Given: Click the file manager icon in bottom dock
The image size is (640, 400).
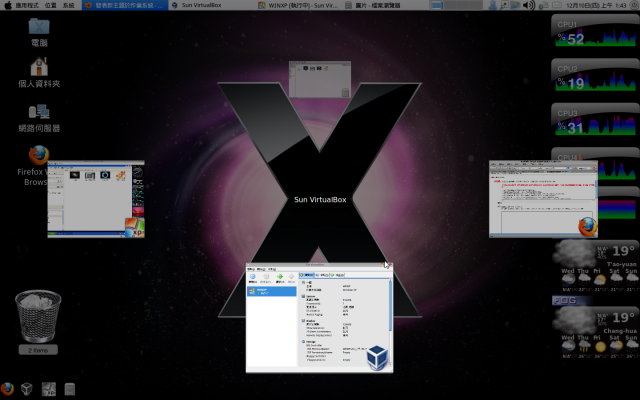Looking at the screenshot, I should tap(70, 389).
